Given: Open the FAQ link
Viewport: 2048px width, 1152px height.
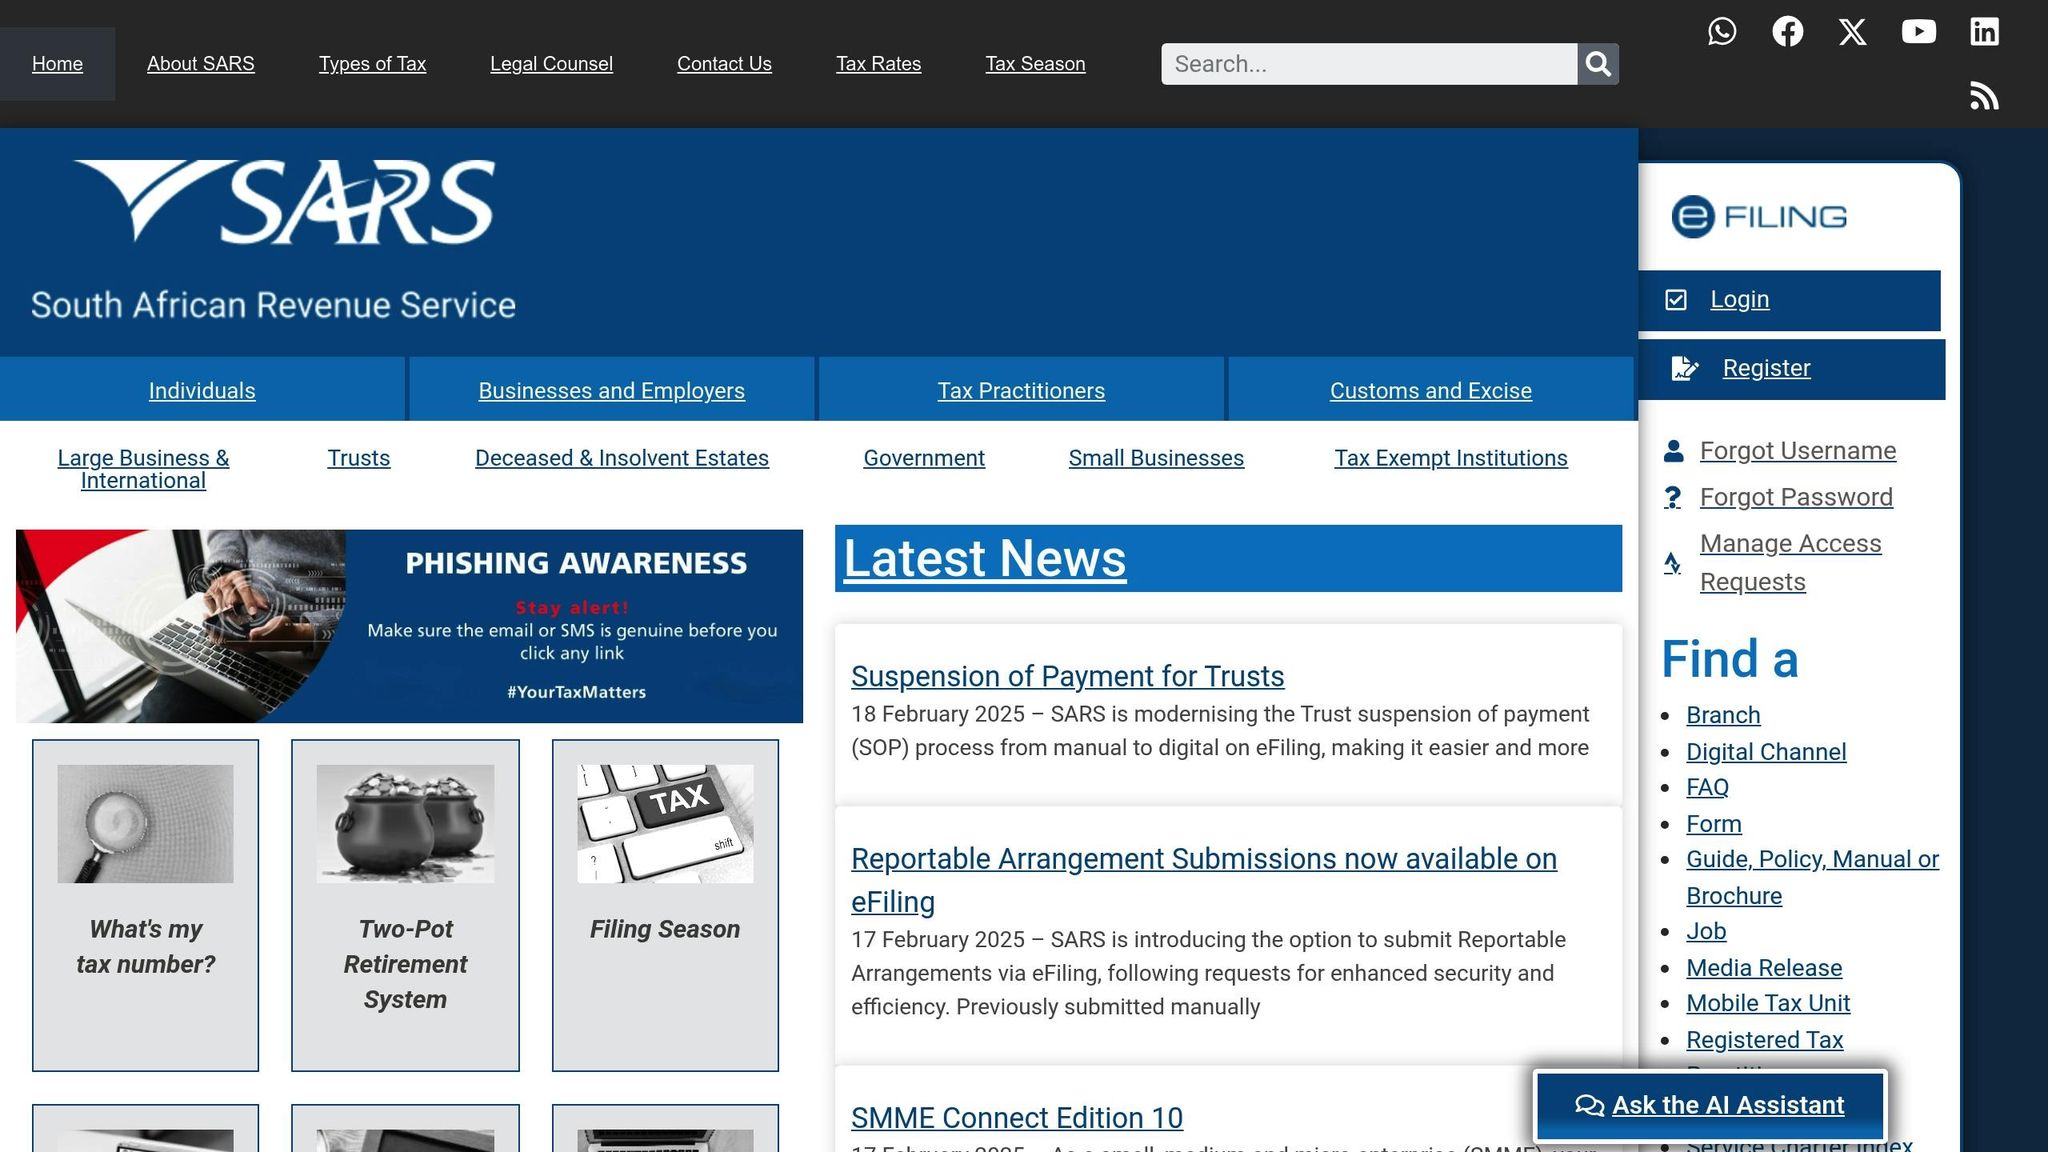Looking at the screenshot, I should click(1707, 787).
